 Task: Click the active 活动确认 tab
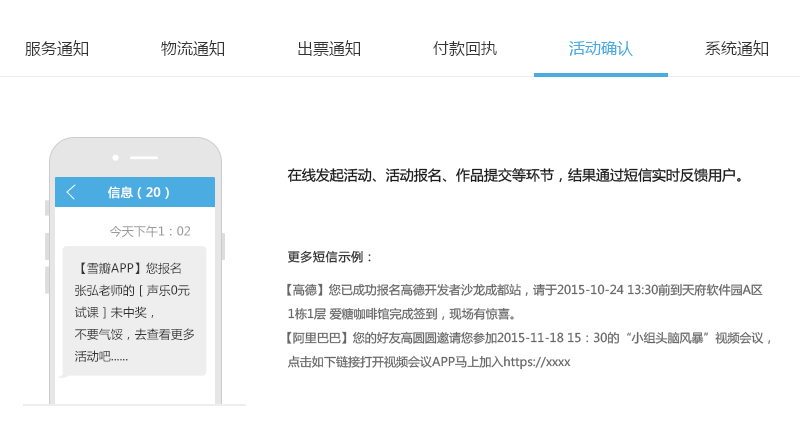pyautogui.click(x=601, y=48)
